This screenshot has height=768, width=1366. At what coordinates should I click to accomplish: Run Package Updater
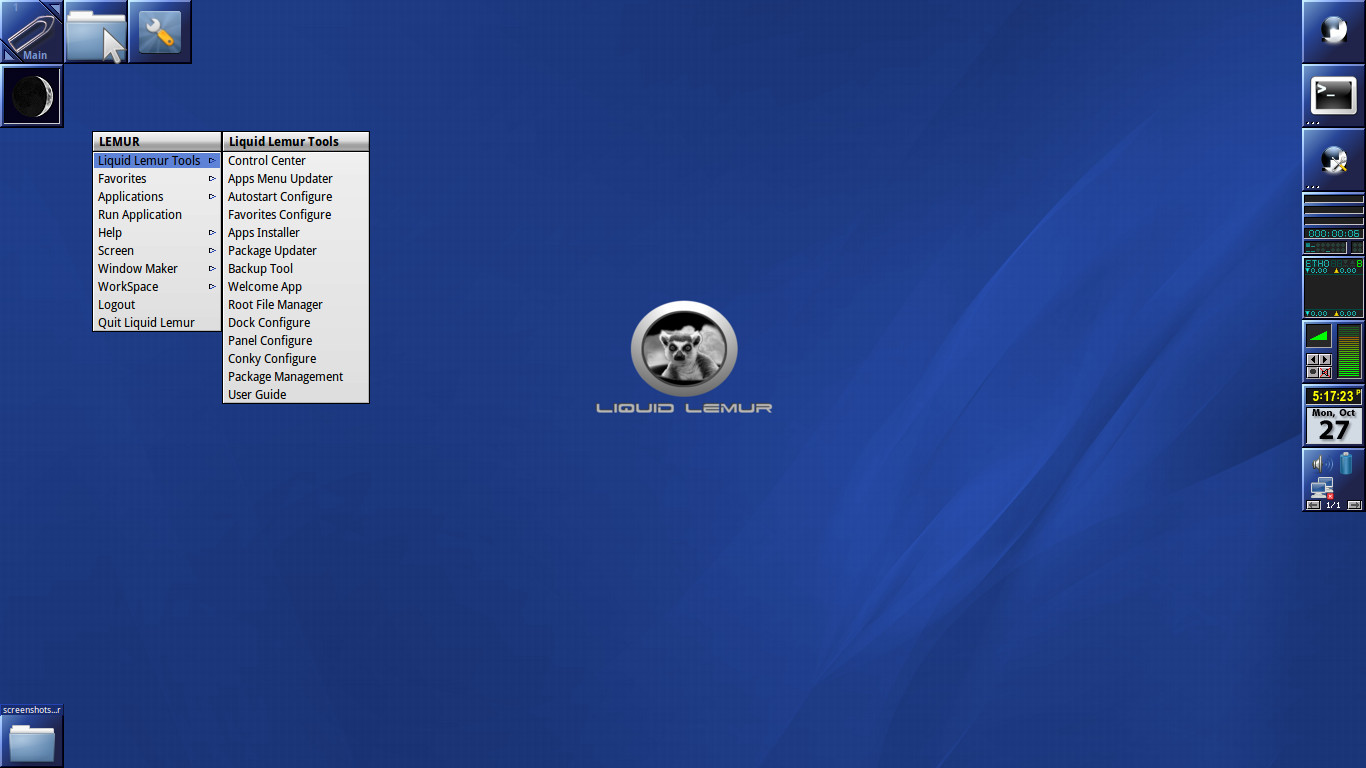coord(296,251)
